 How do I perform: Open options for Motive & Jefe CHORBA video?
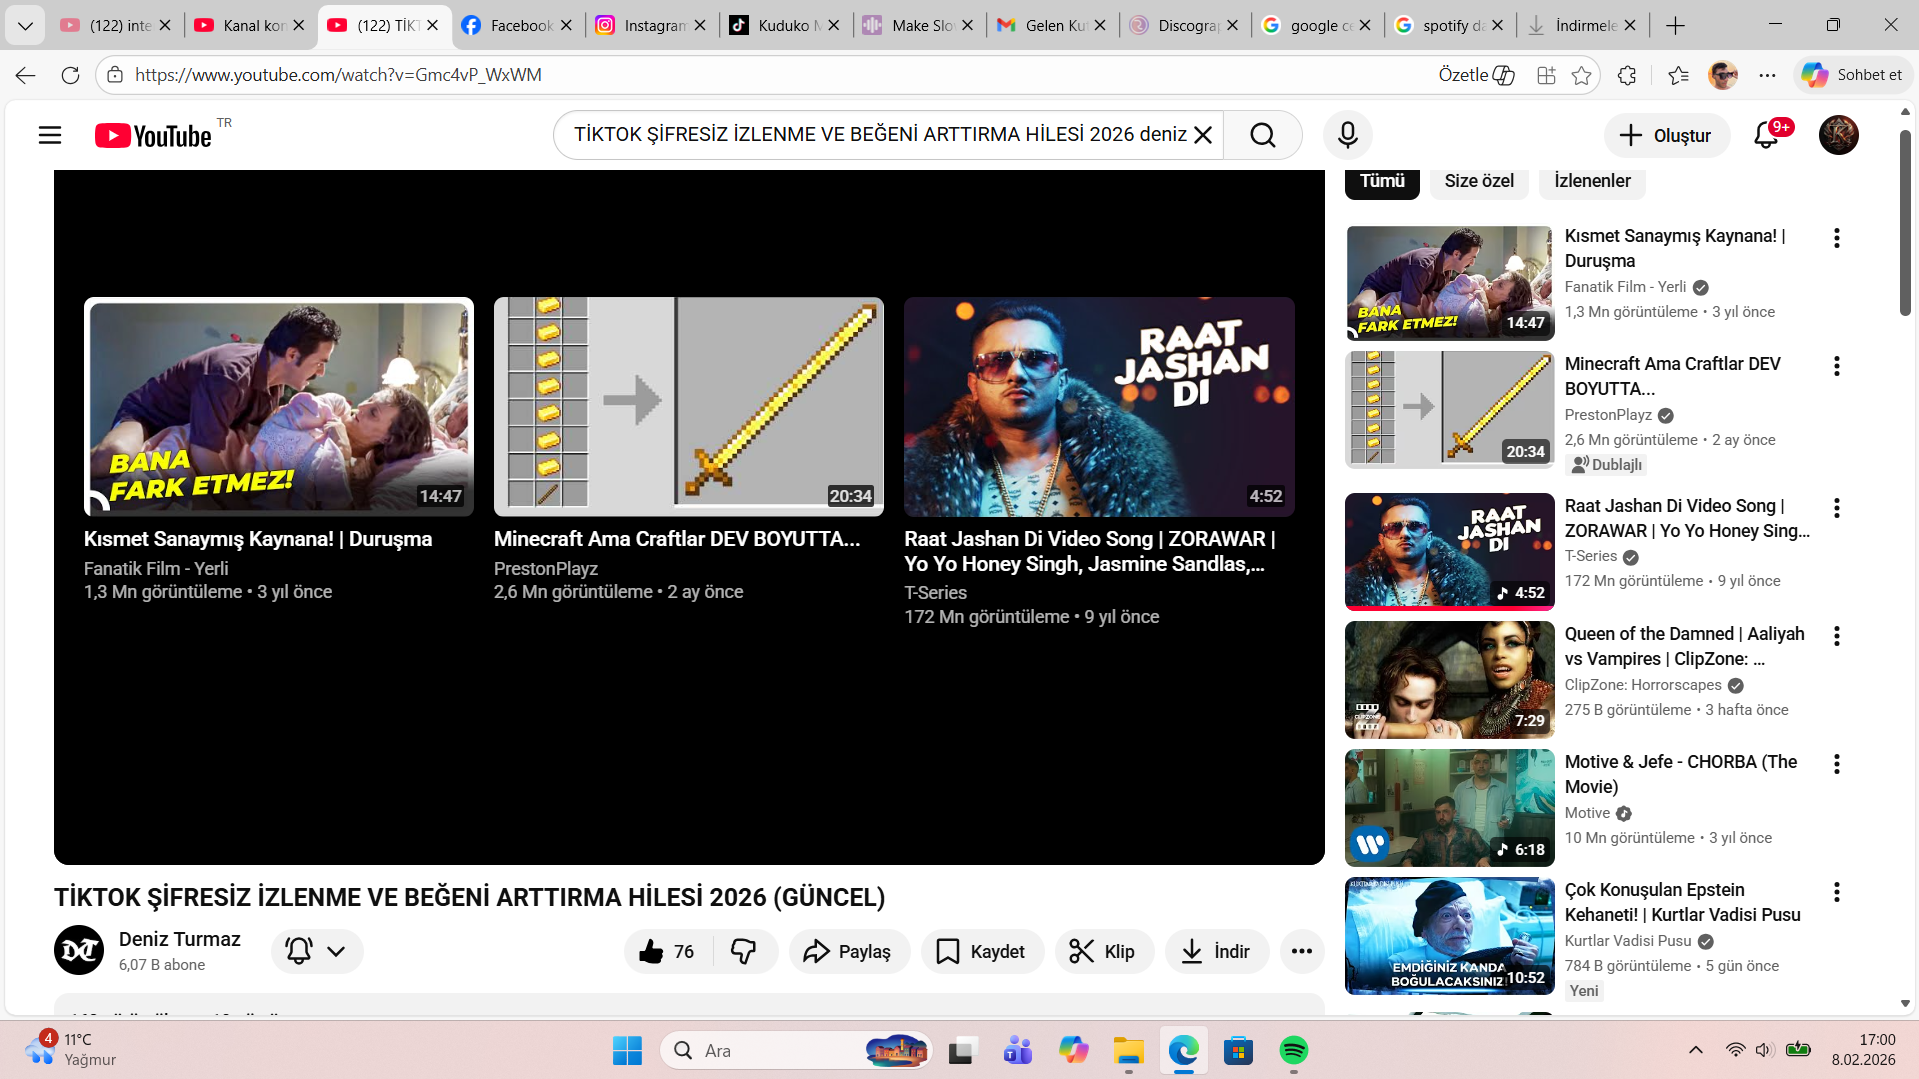(1836, 764)
